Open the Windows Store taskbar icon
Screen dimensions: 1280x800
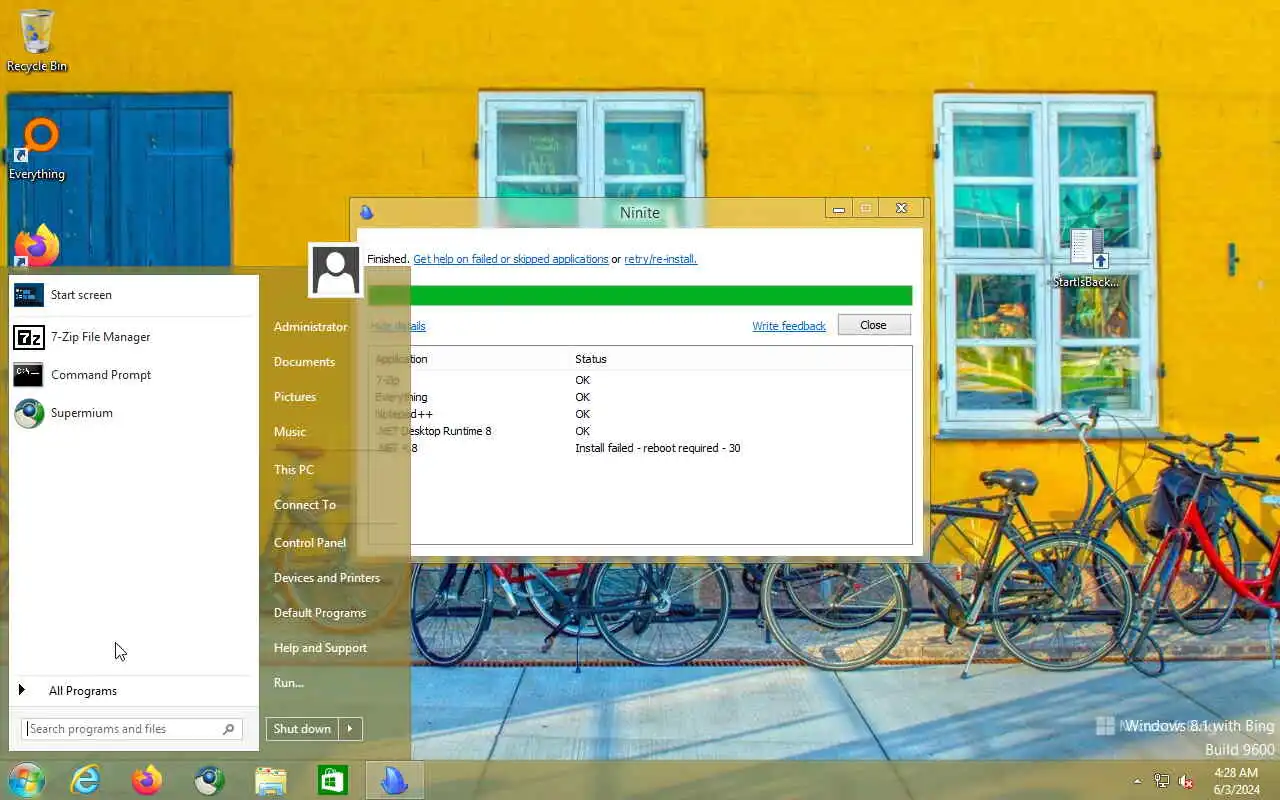click(x=333, y=780)
